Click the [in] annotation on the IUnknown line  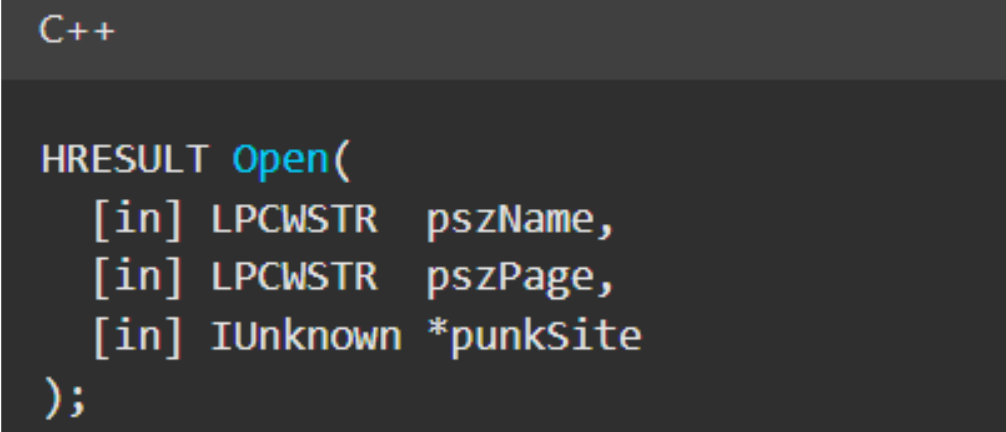point(138,337)
